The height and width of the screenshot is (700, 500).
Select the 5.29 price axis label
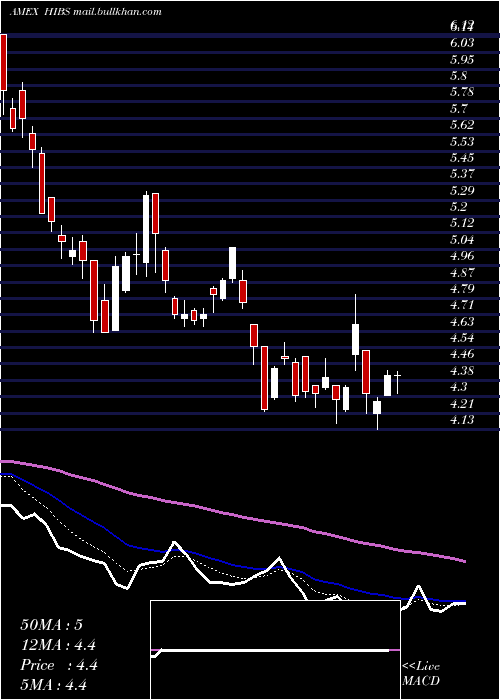(462, 190)
